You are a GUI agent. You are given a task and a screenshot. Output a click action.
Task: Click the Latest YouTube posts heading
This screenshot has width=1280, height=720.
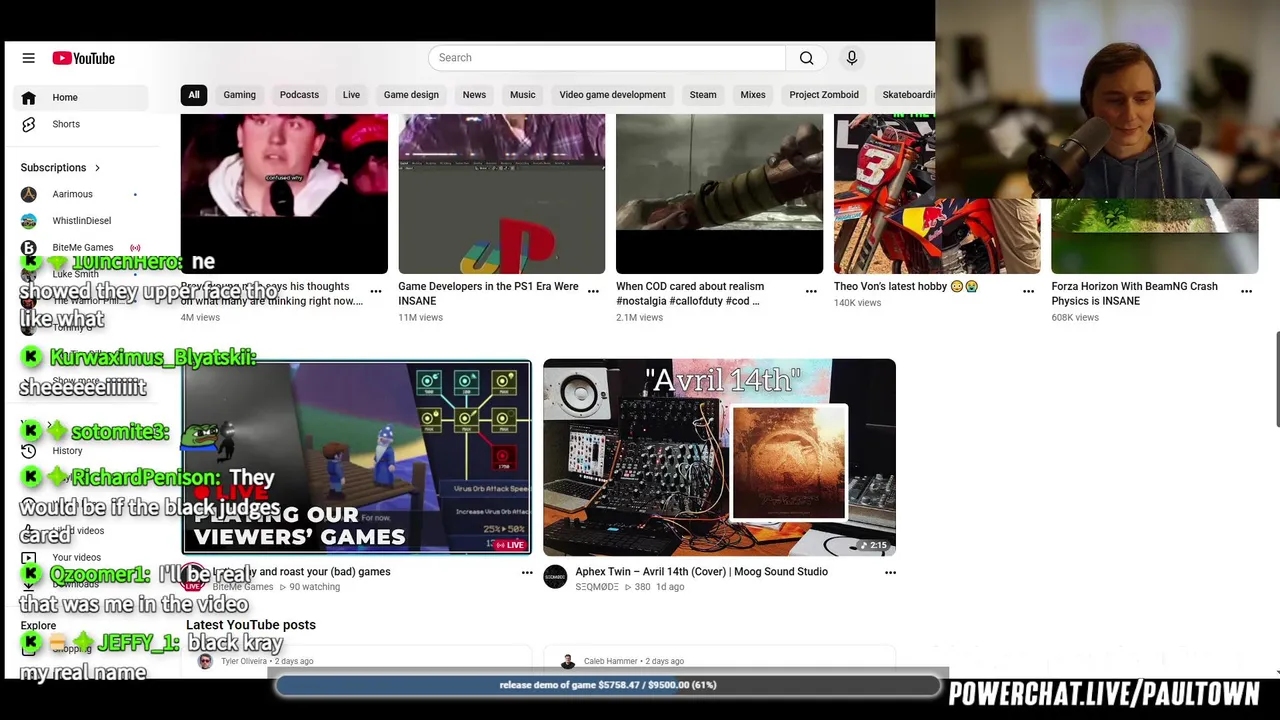tap(251, 625)
